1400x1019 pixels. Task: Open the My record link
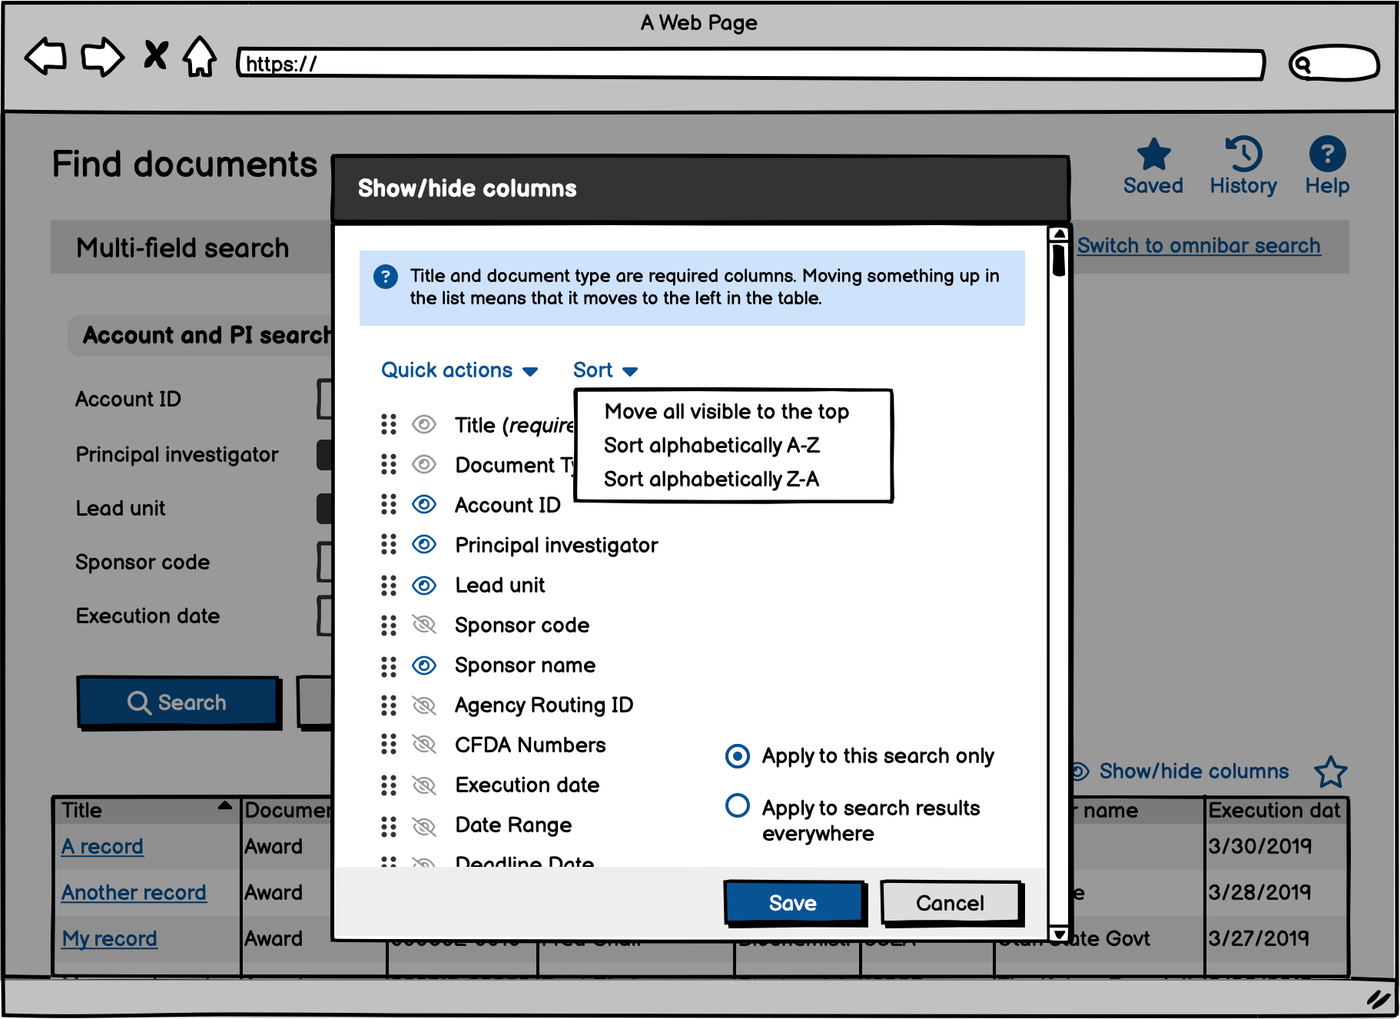point(109,939)
